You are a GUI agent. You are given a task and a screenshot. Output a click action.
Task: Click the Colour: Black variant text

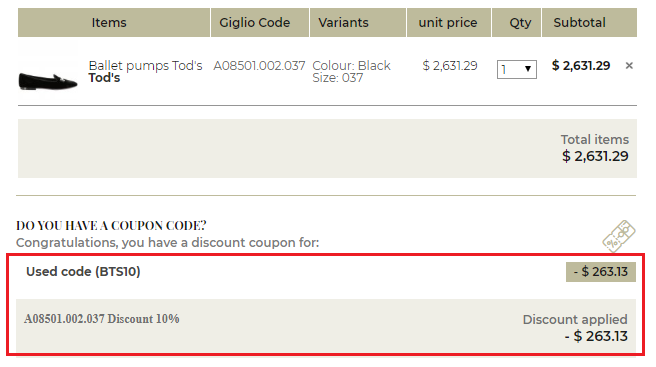[351, 66]
